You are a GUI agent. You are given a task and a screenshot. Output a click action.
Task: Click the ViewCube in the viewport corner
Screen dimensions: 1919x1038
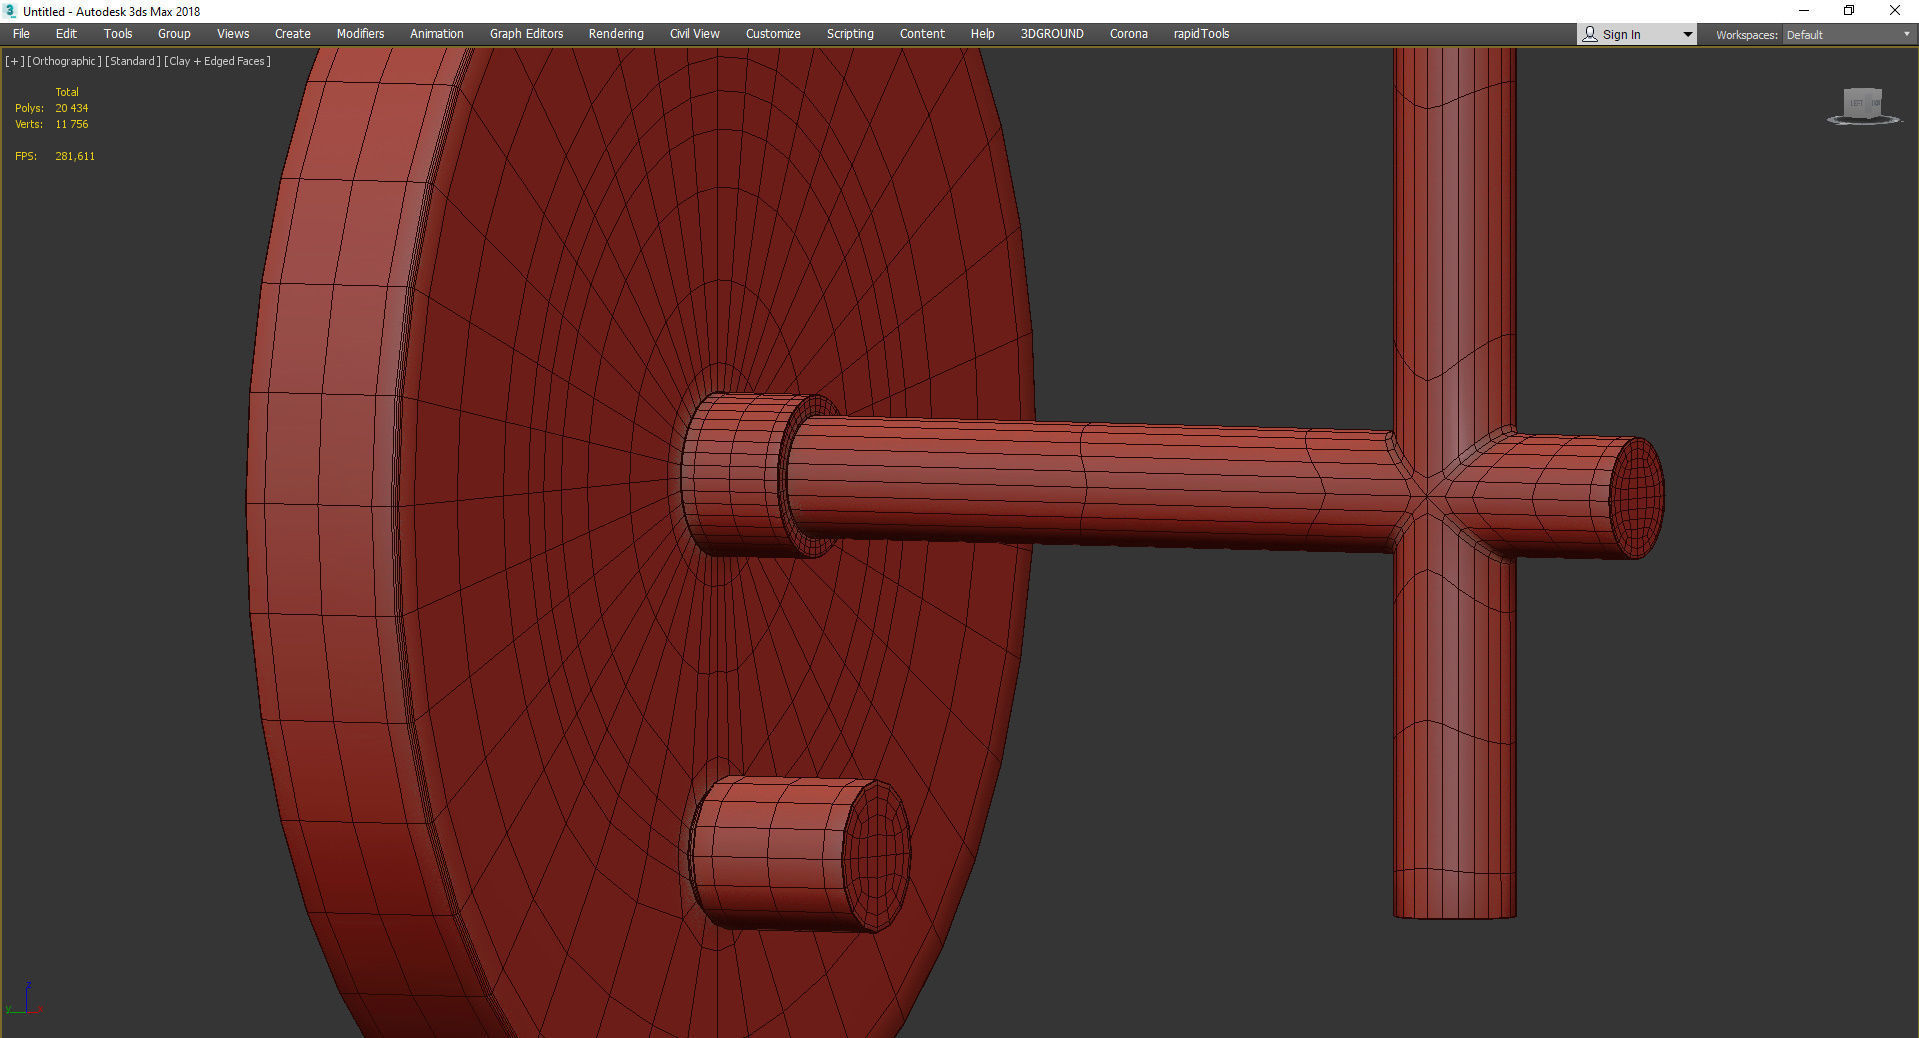pyautogui.click(x=1863, y=106)
